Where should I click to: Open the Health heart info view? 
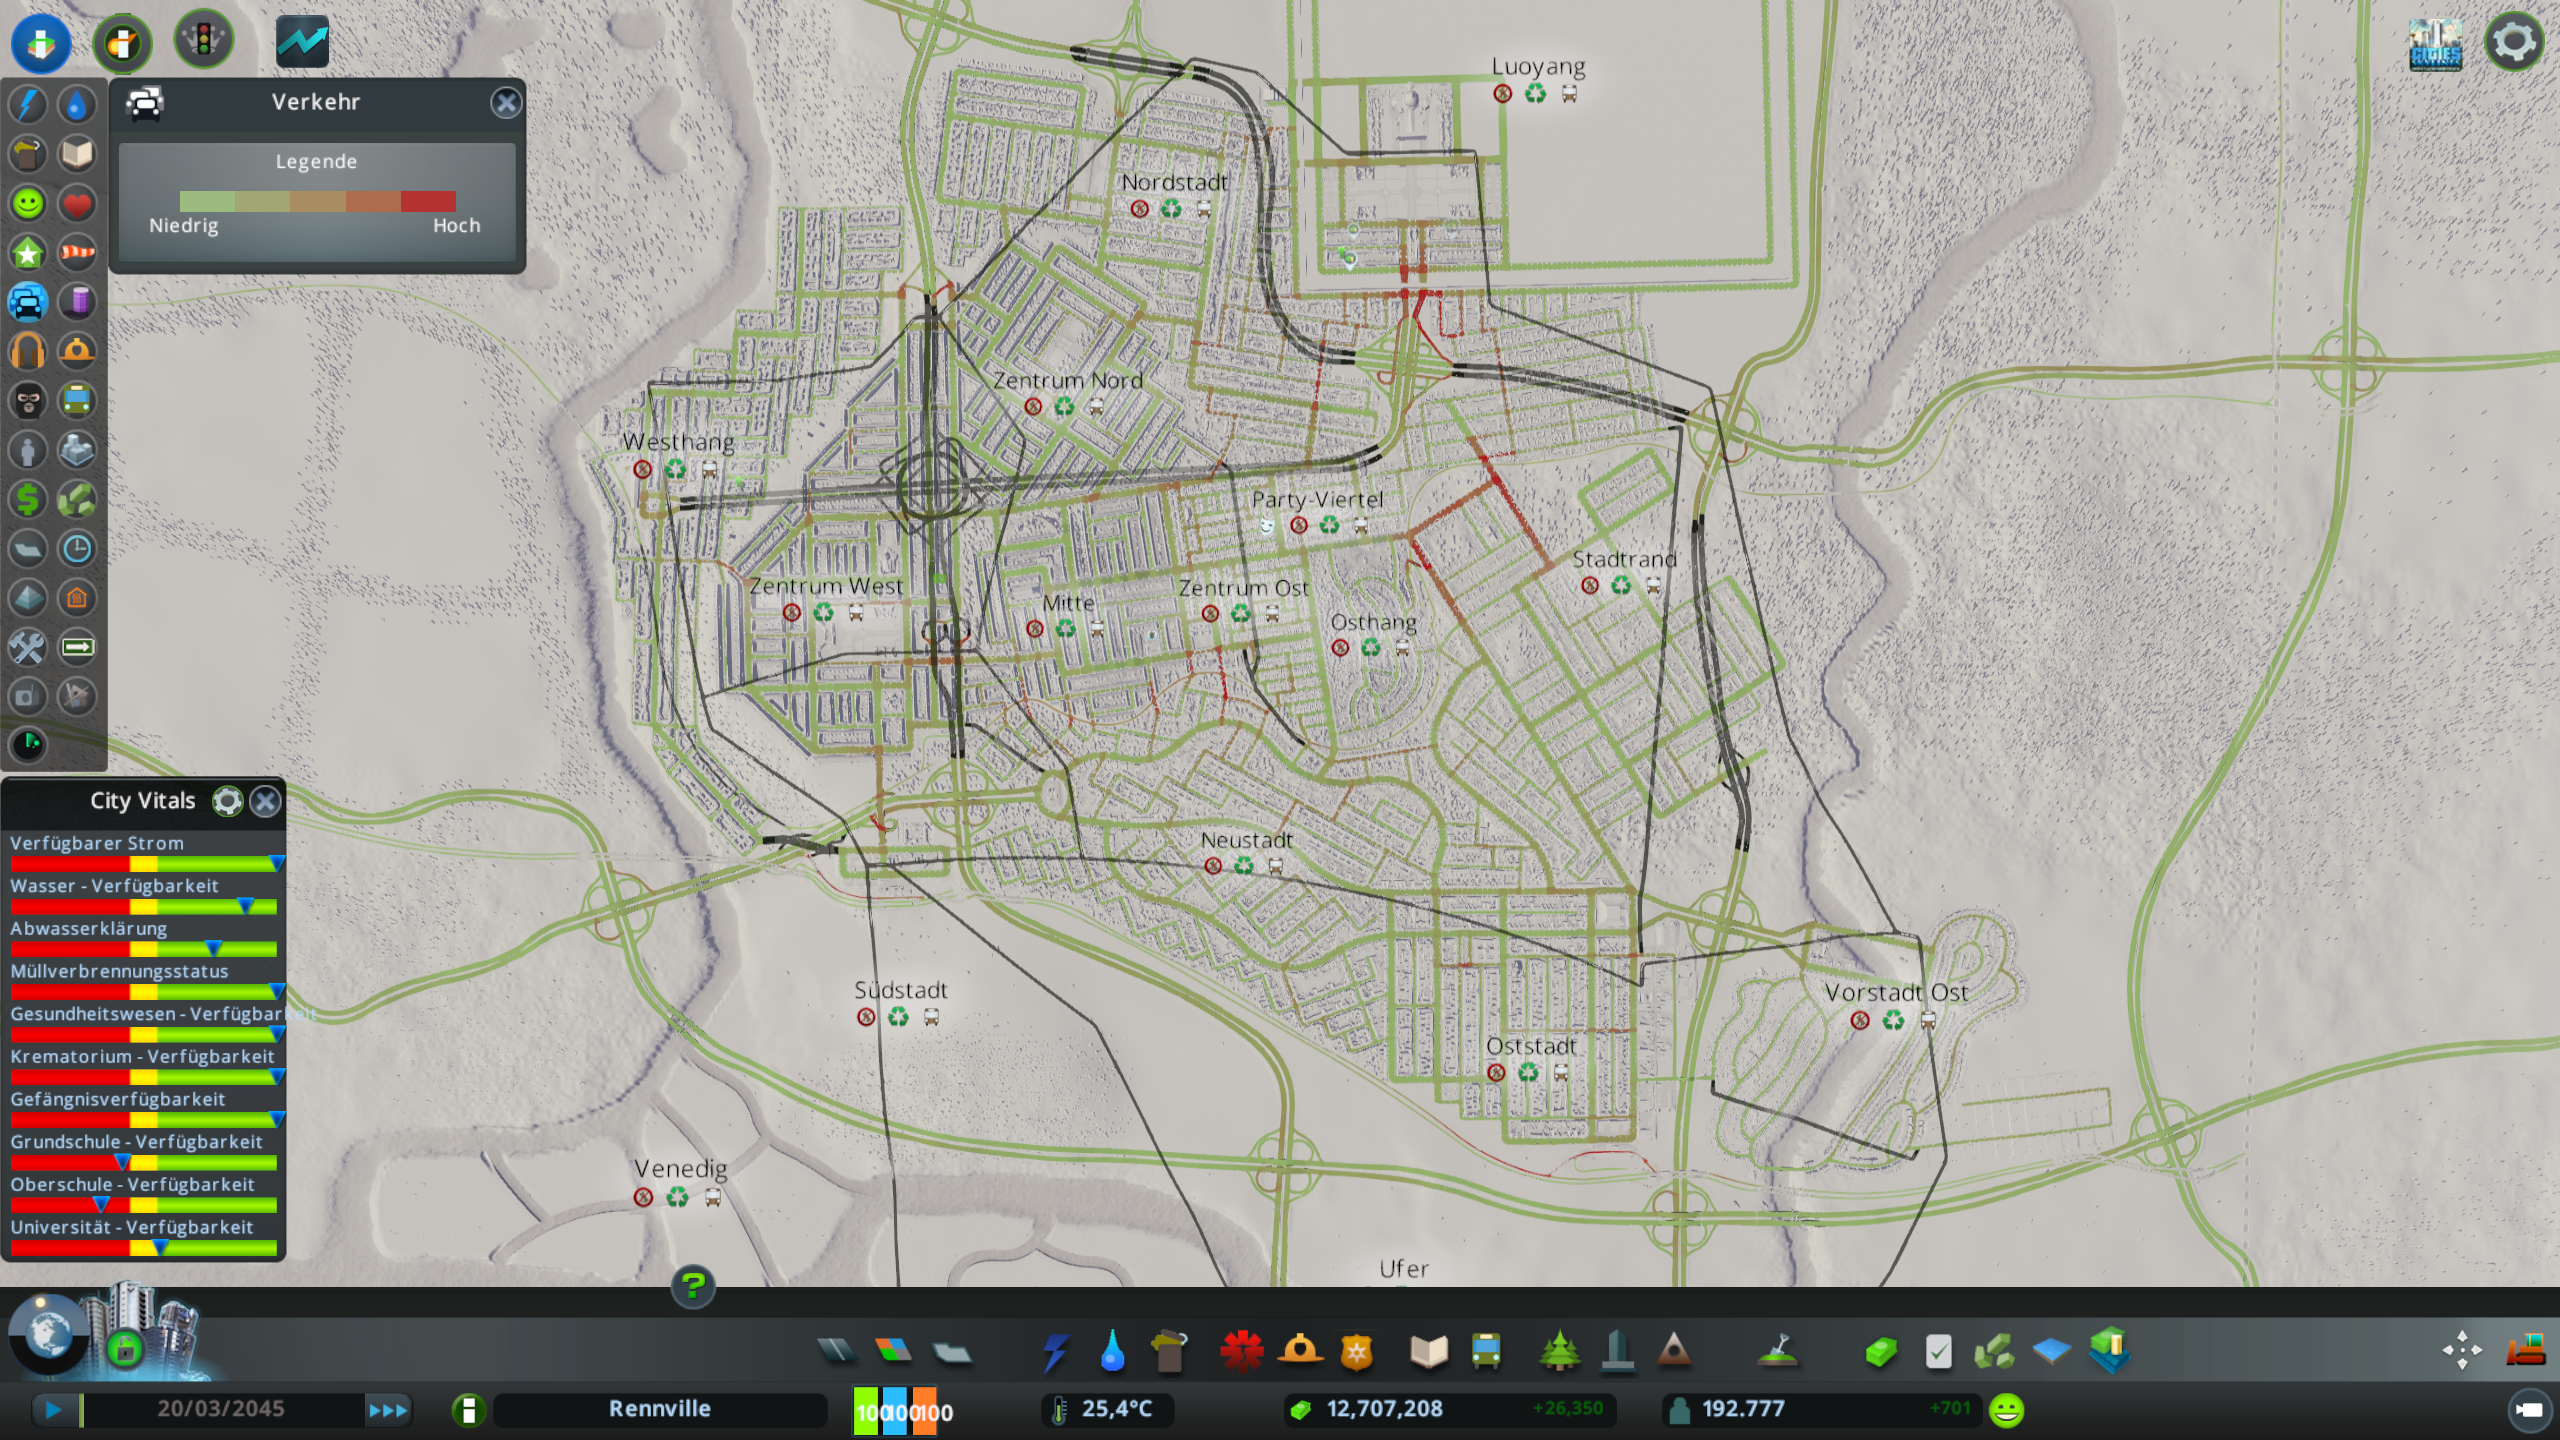click(77, 204)
